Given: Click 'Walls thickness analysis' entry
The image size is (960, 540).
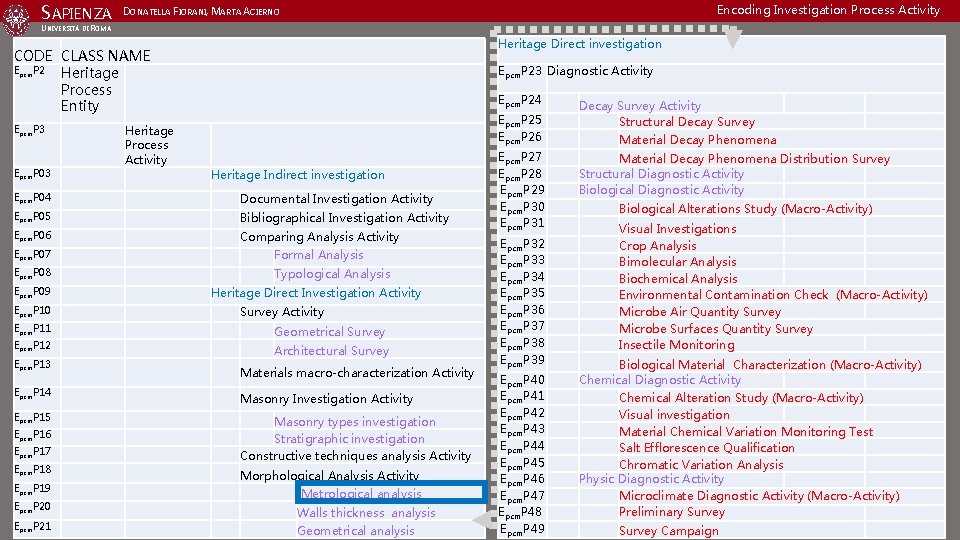Looking at the screenshot, I should point(366,513).
